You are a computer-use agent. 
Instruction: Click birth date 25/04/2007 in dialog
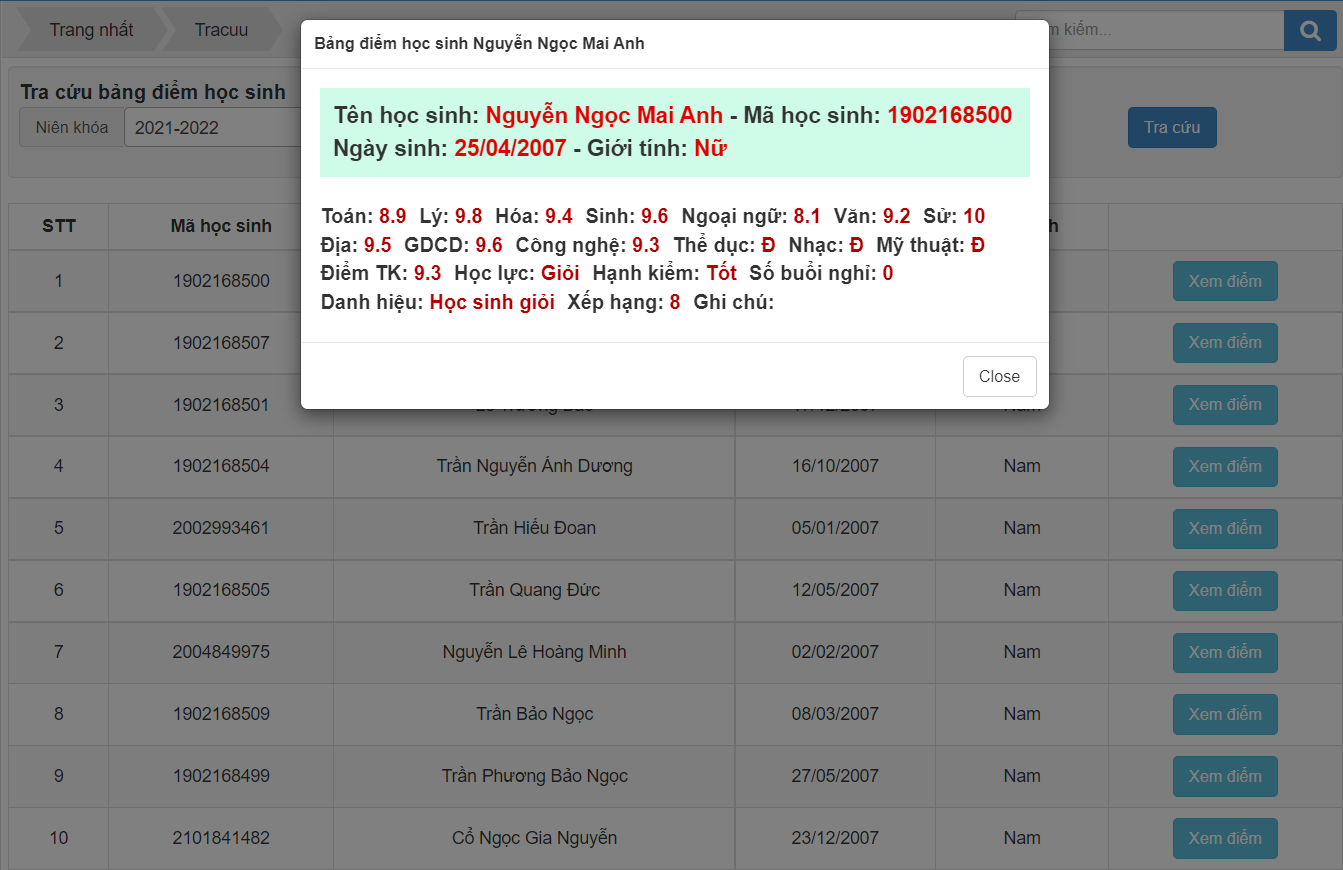tap(510, 149)
